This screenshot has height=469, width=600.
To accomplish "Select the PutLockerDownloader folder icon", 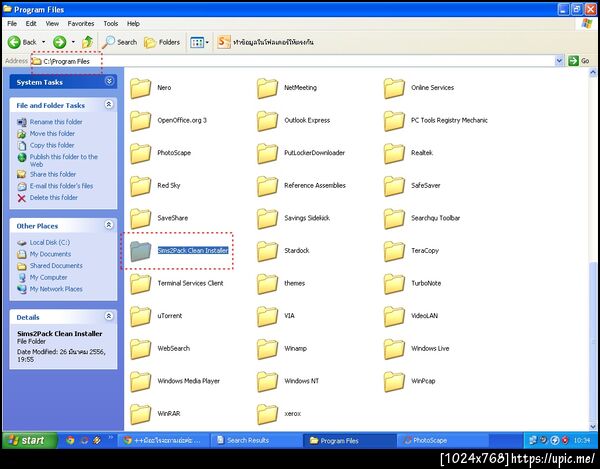I will coord(267,153).
